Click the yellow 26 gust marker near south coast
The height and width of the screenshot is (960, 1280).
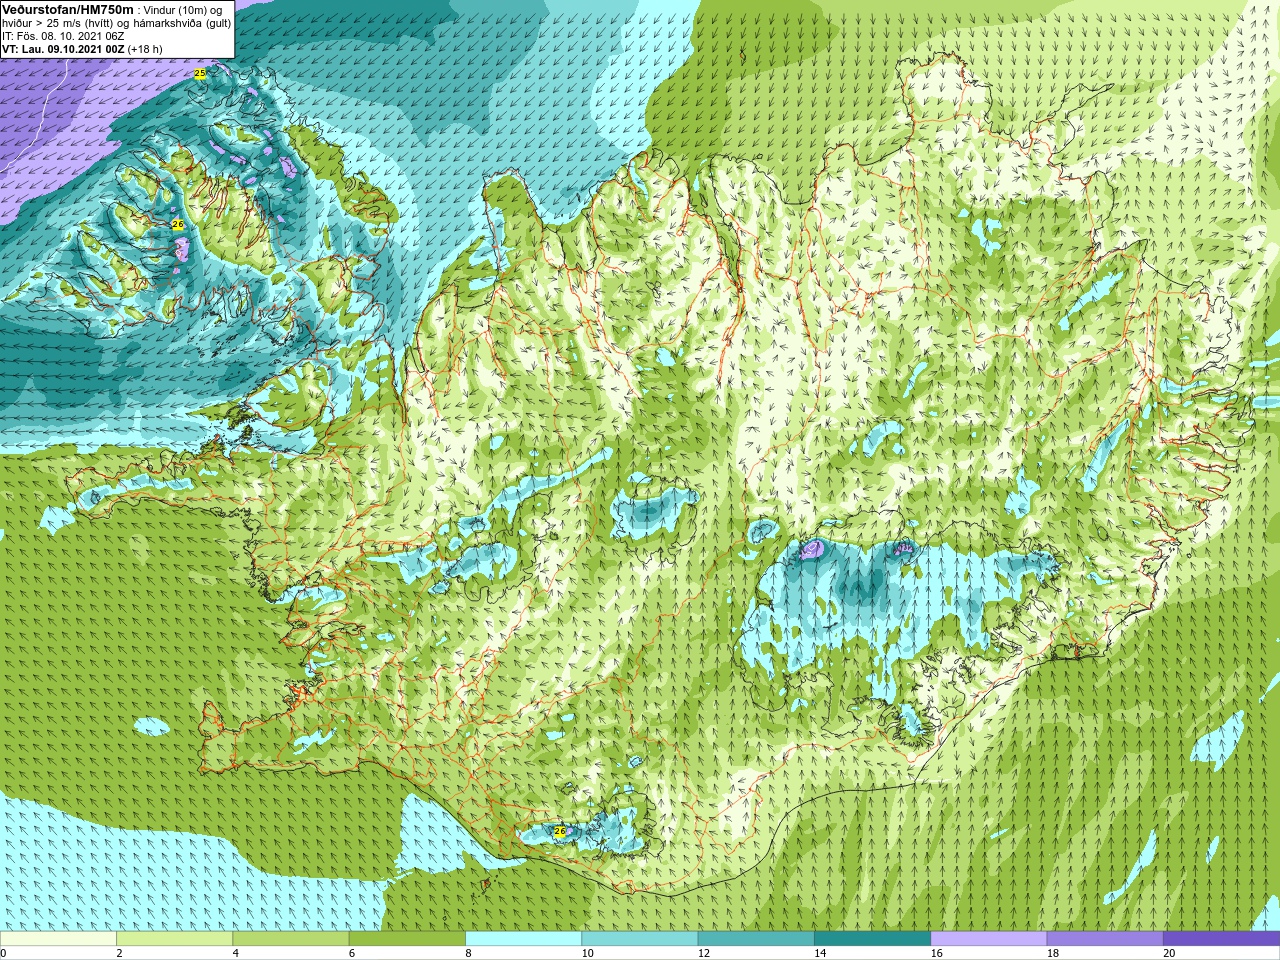(x=559, y=831)
